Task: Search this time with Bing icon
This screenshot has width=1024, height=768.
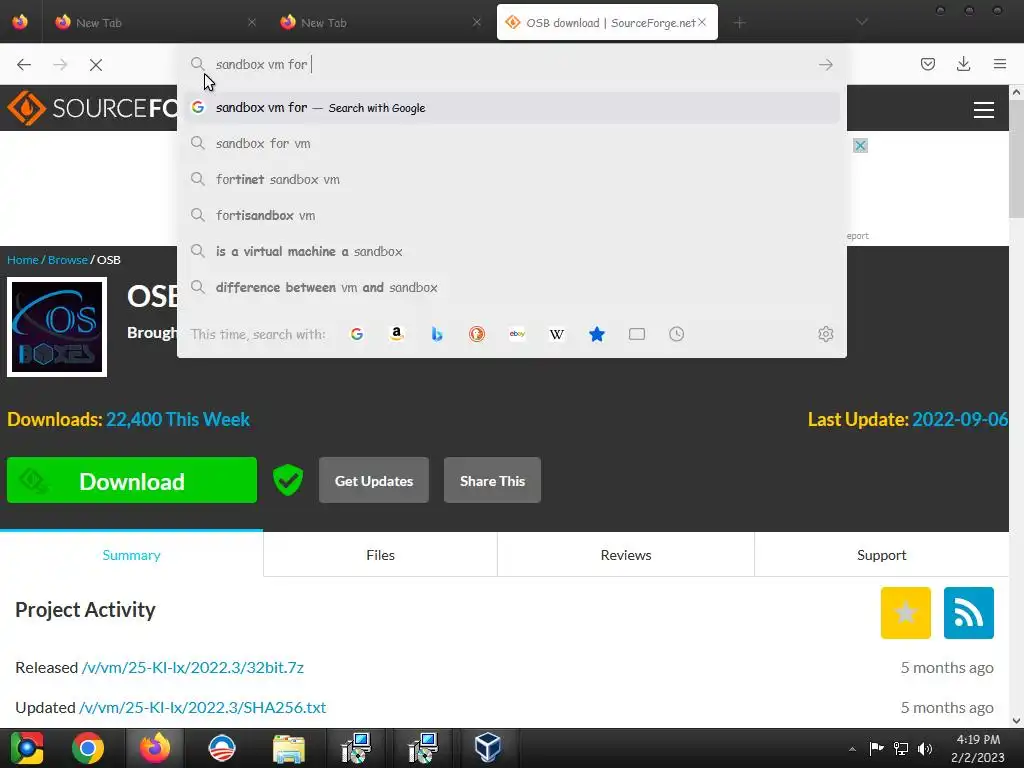Action: (x=437, y=334)
